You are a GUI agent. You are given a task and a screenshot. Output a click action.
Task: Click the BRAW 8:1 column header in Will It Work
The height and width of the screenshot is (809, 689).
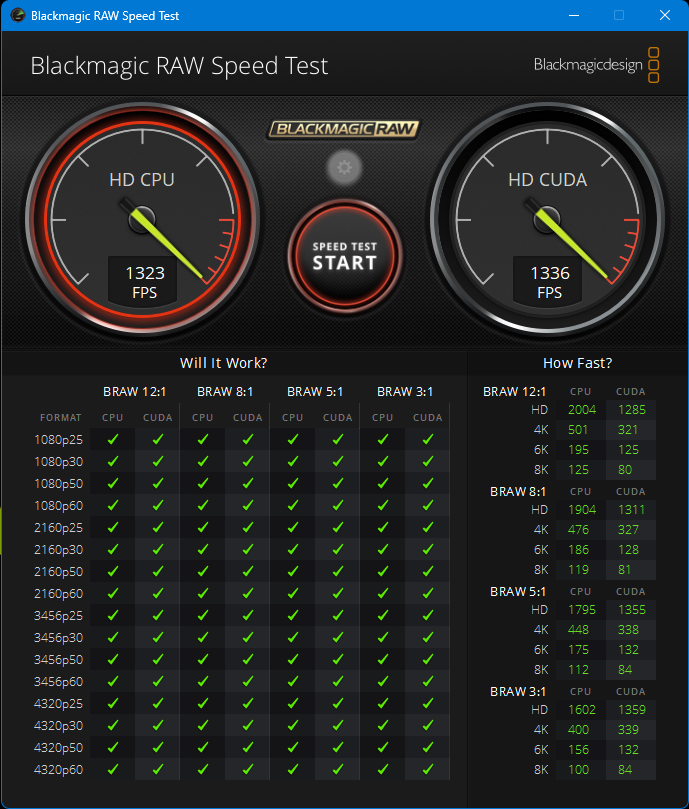(x=225, y=392)
